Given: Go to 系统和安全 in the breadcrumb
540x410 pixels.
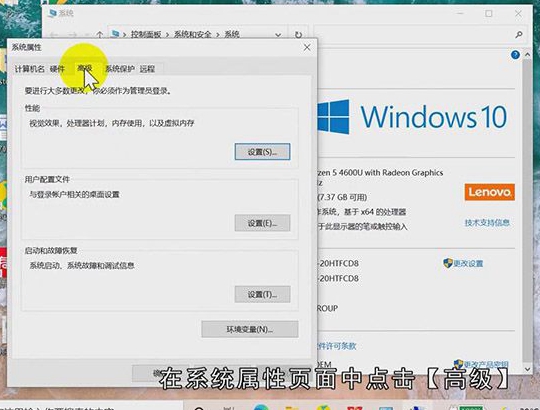Looking at the screenshot, I should coord(192,34).
